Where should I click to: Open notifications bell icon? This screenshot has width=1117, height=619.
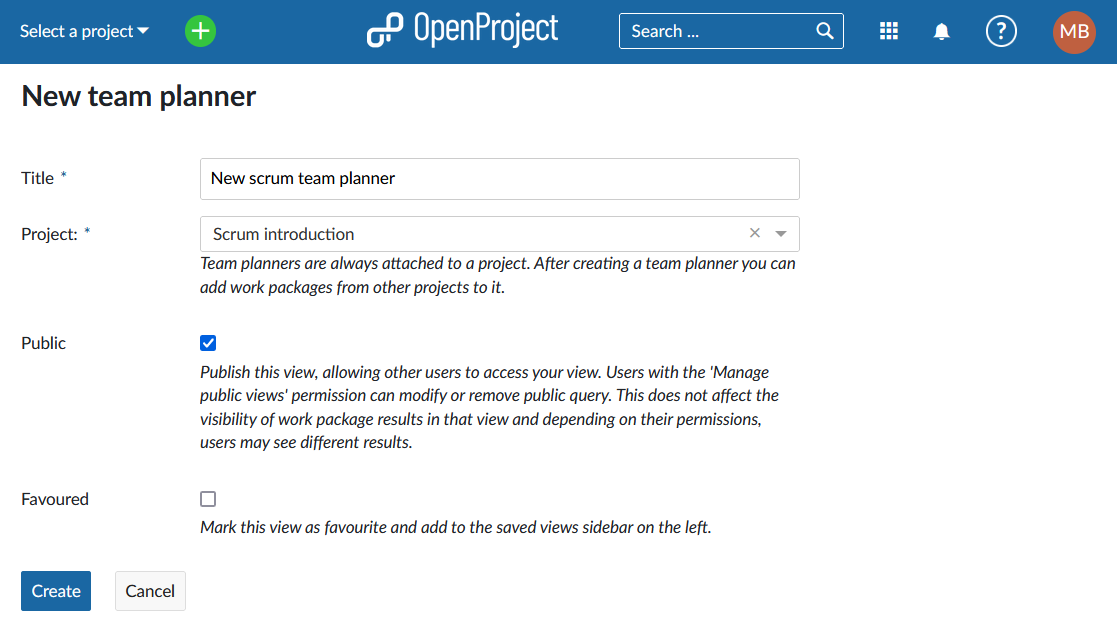pos(941,32)
